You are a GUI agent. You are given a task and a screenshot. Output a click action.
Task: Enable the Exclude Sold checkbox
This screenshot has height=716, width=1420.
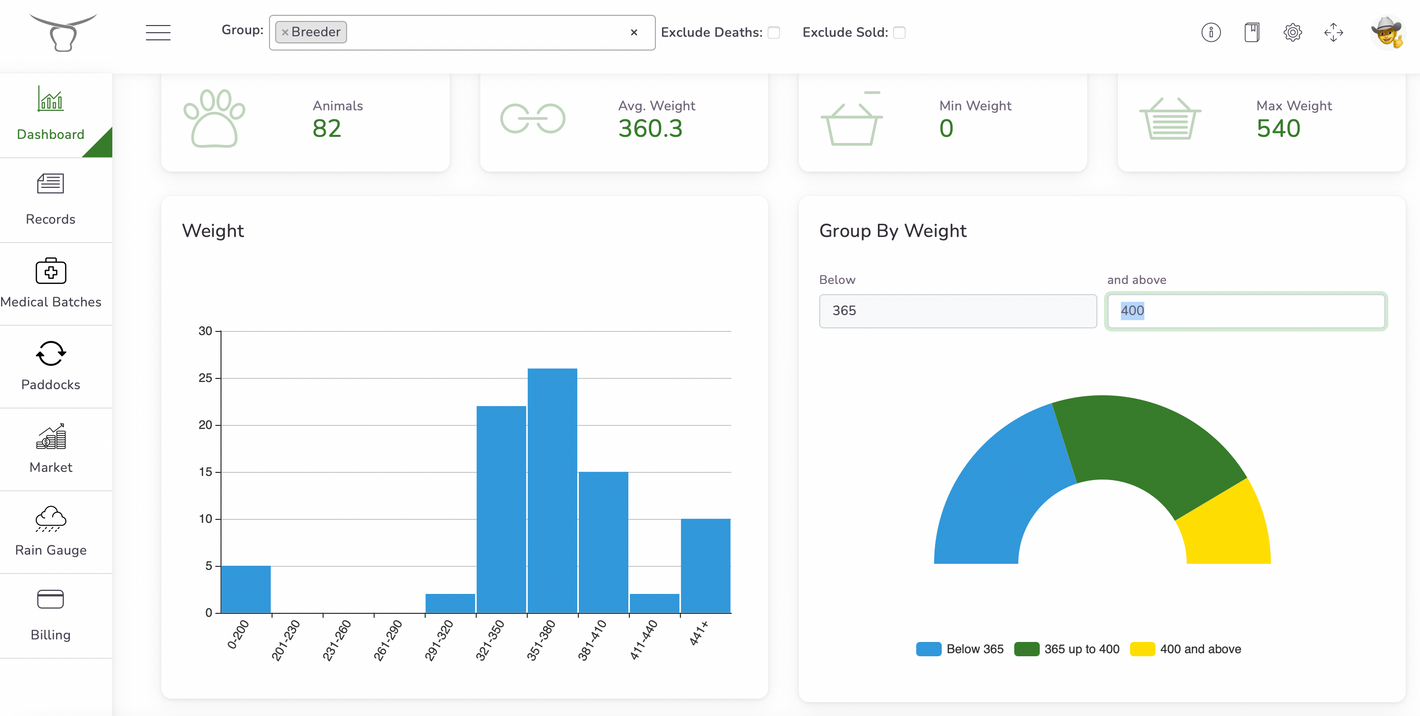click(899, 33)
